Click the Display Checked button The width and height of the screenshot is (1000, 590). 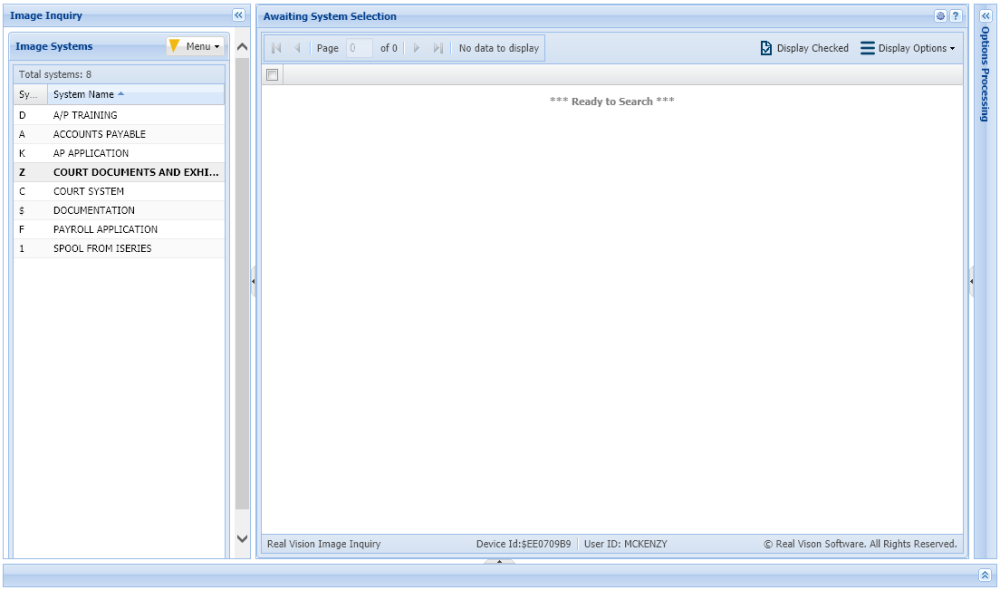coord(805,48)
